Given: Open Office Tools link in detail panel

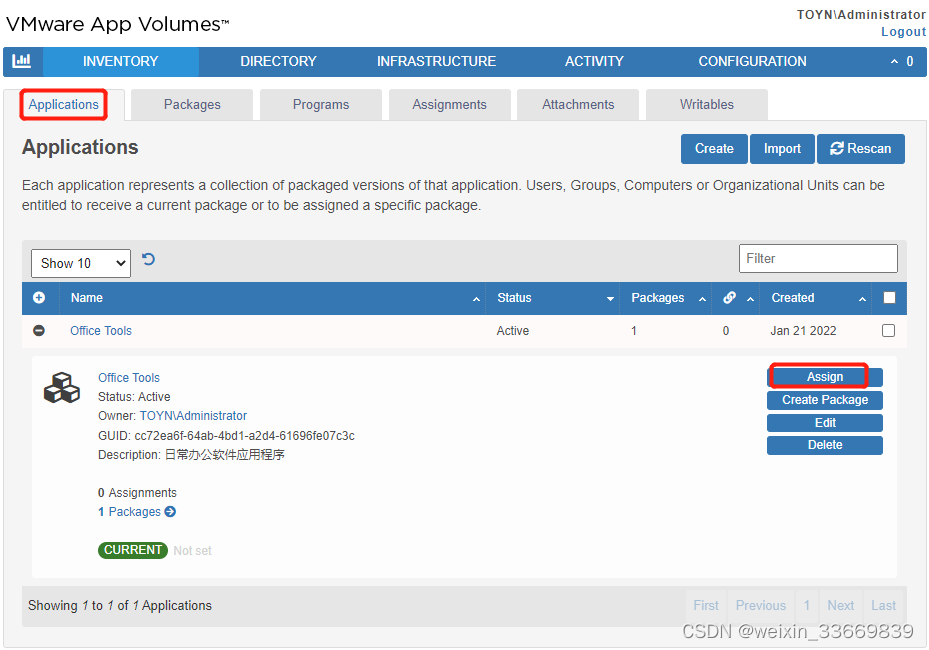Looking at the screenshot, I should 129,377.
